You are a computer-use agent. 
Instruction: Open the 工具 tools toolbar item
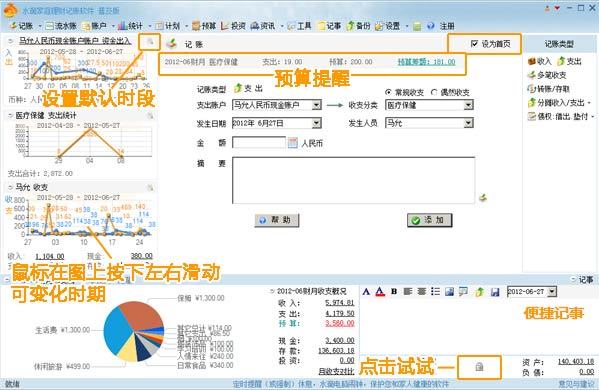coord(300,26)
